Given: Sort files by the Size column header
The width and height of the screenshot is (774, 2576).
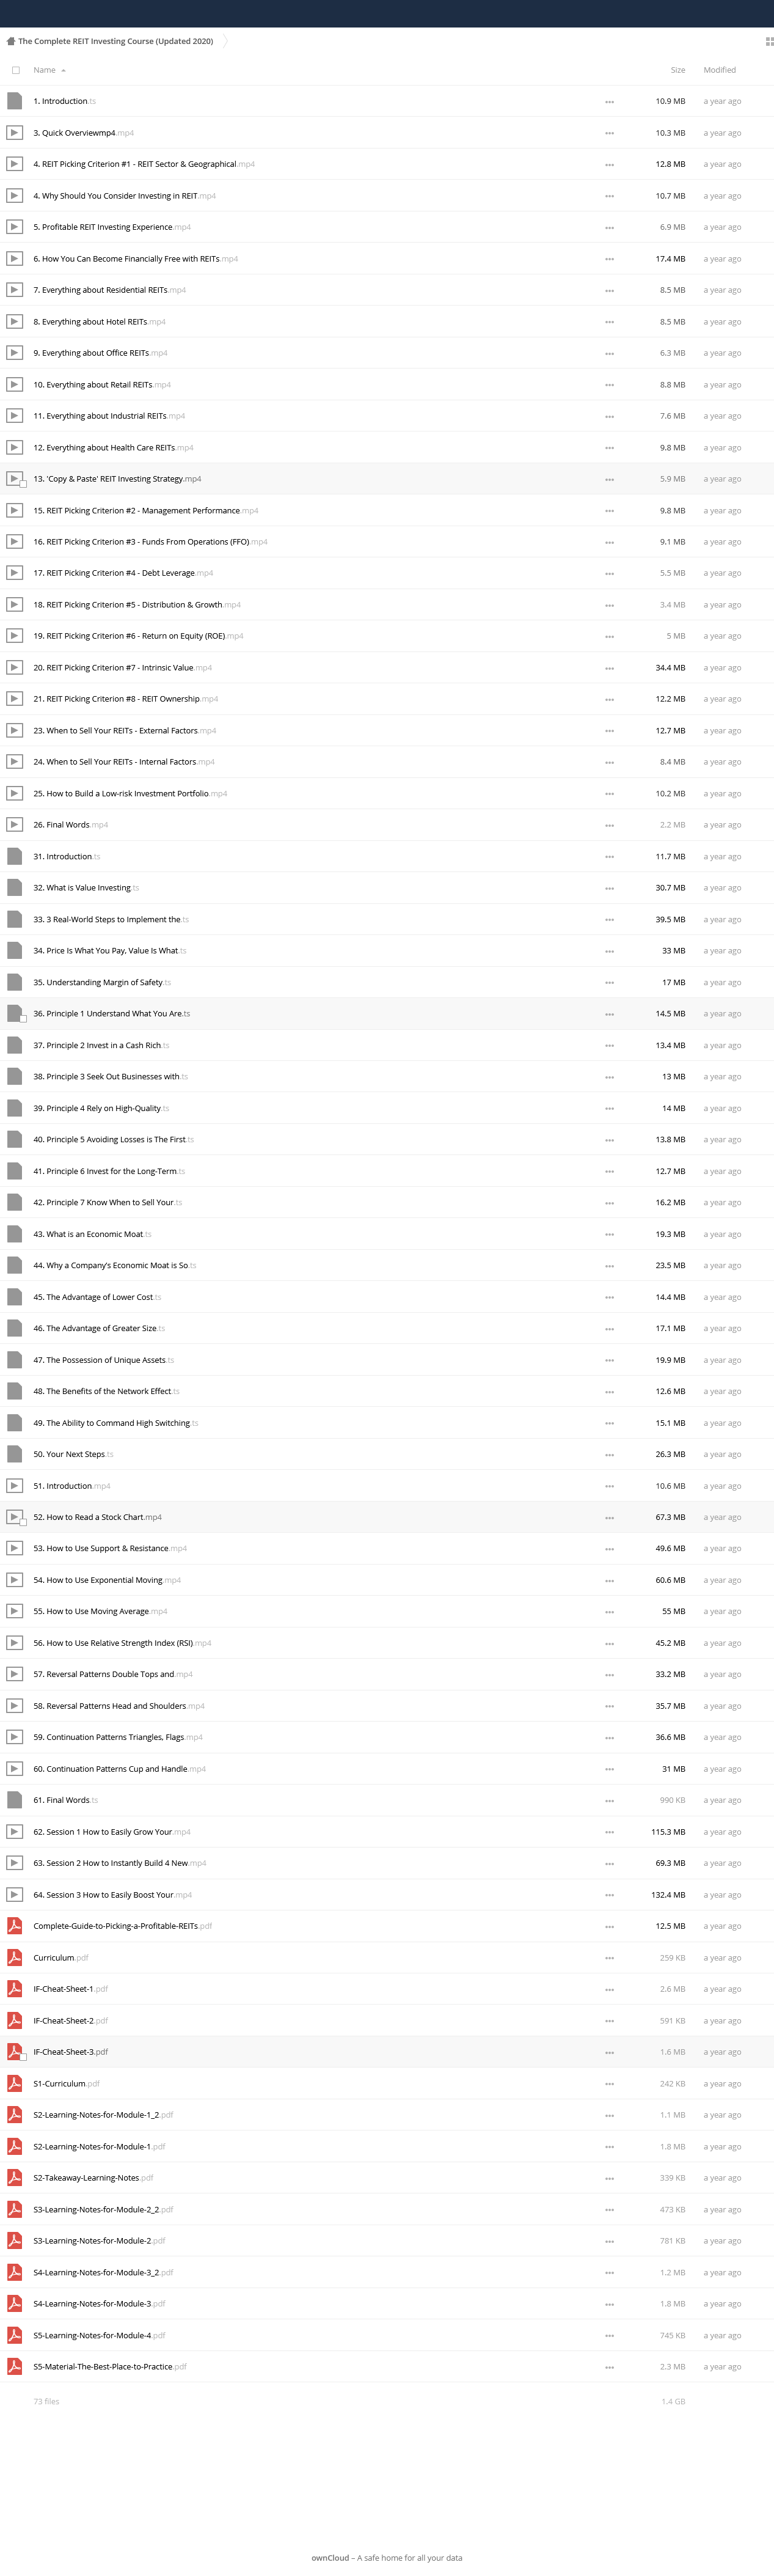Looking at the screenshot, I should pyautogui.click(x=677, y=70).
